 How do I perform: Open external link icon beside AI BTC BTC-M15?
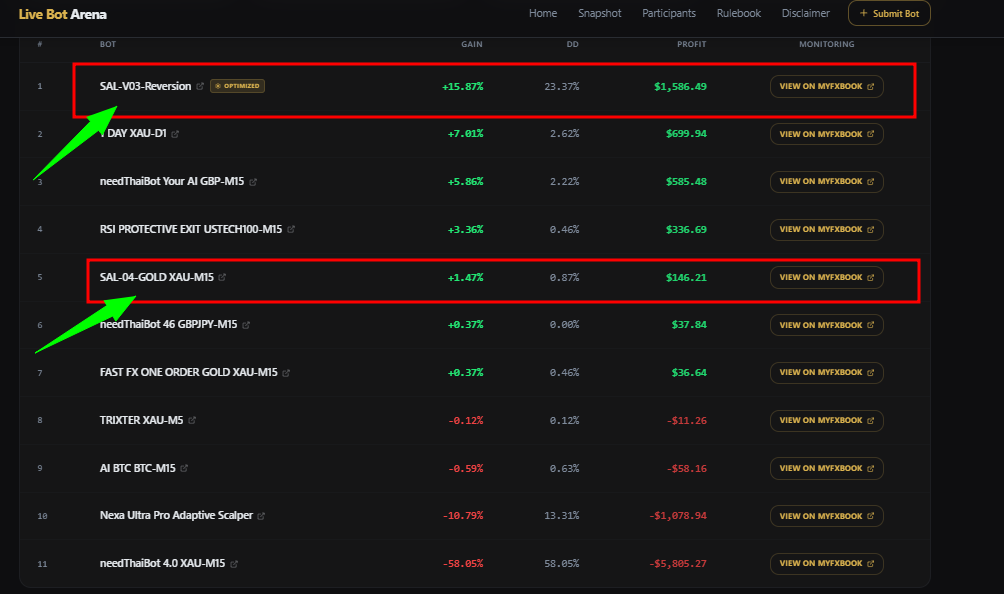pyautogui.click(x=185, y=468)
